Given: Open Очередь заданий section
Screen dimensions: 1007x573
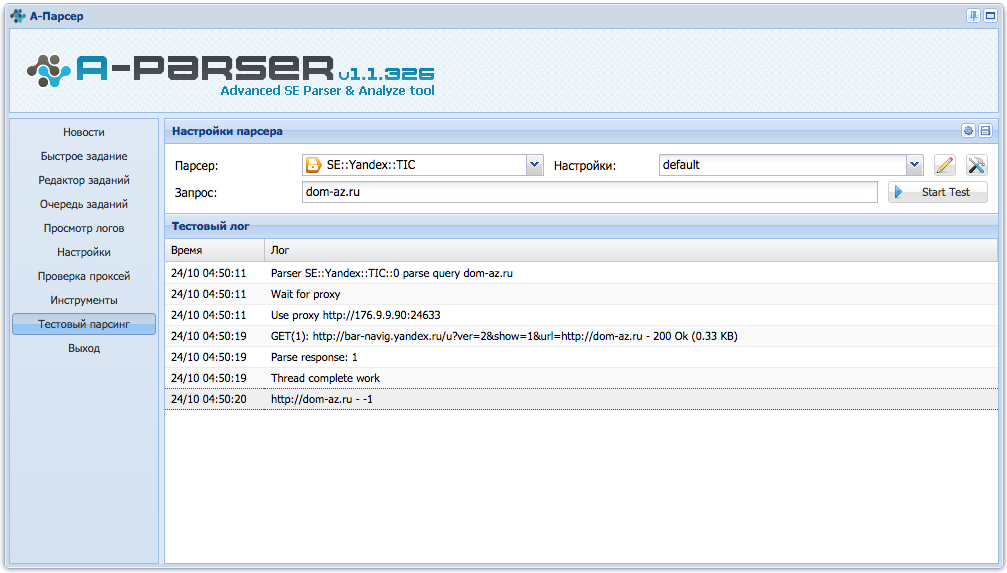Looking at the screenshot, I should 83,204.
